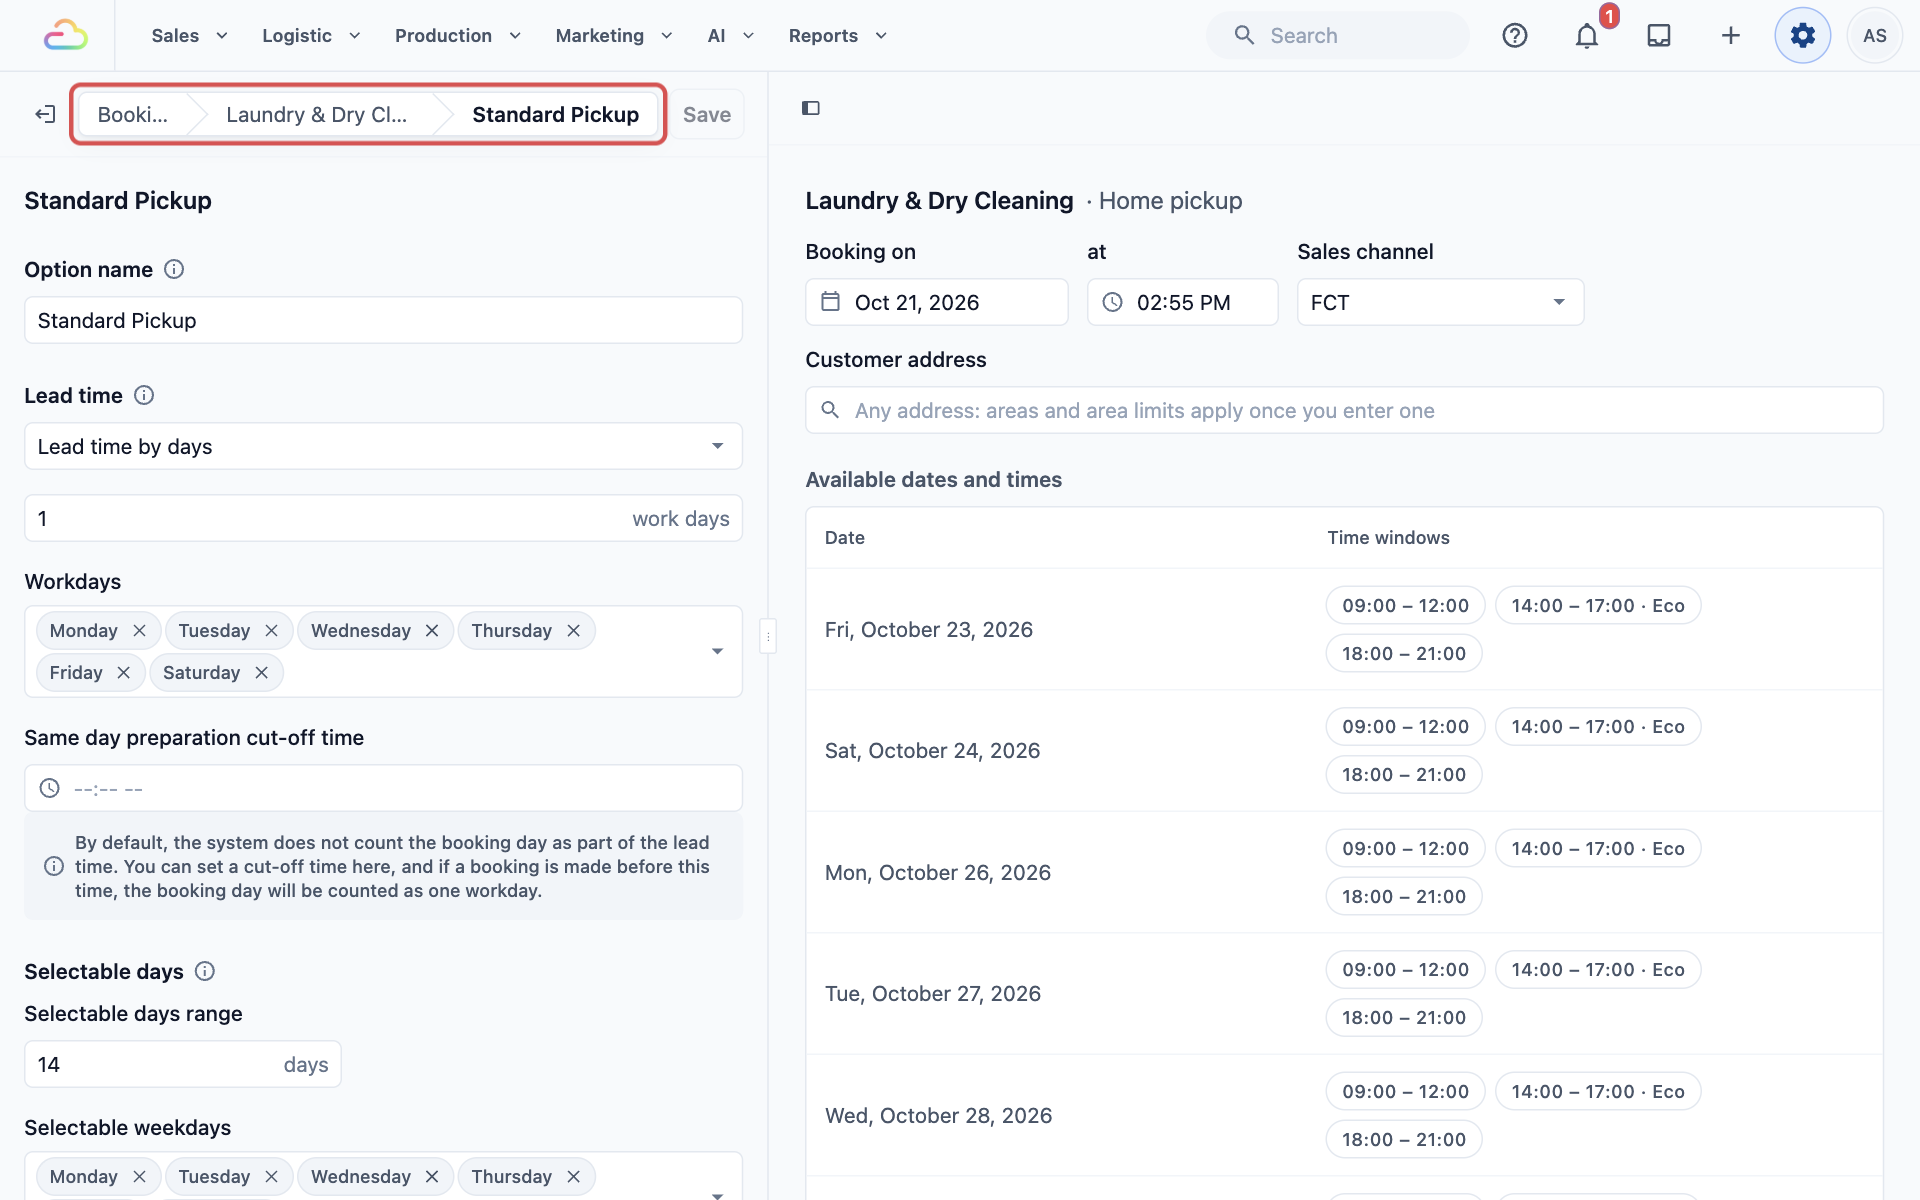This screenshot has width=1920, height=1200.
Task: Open settings gear icon
Action: 1803,35
